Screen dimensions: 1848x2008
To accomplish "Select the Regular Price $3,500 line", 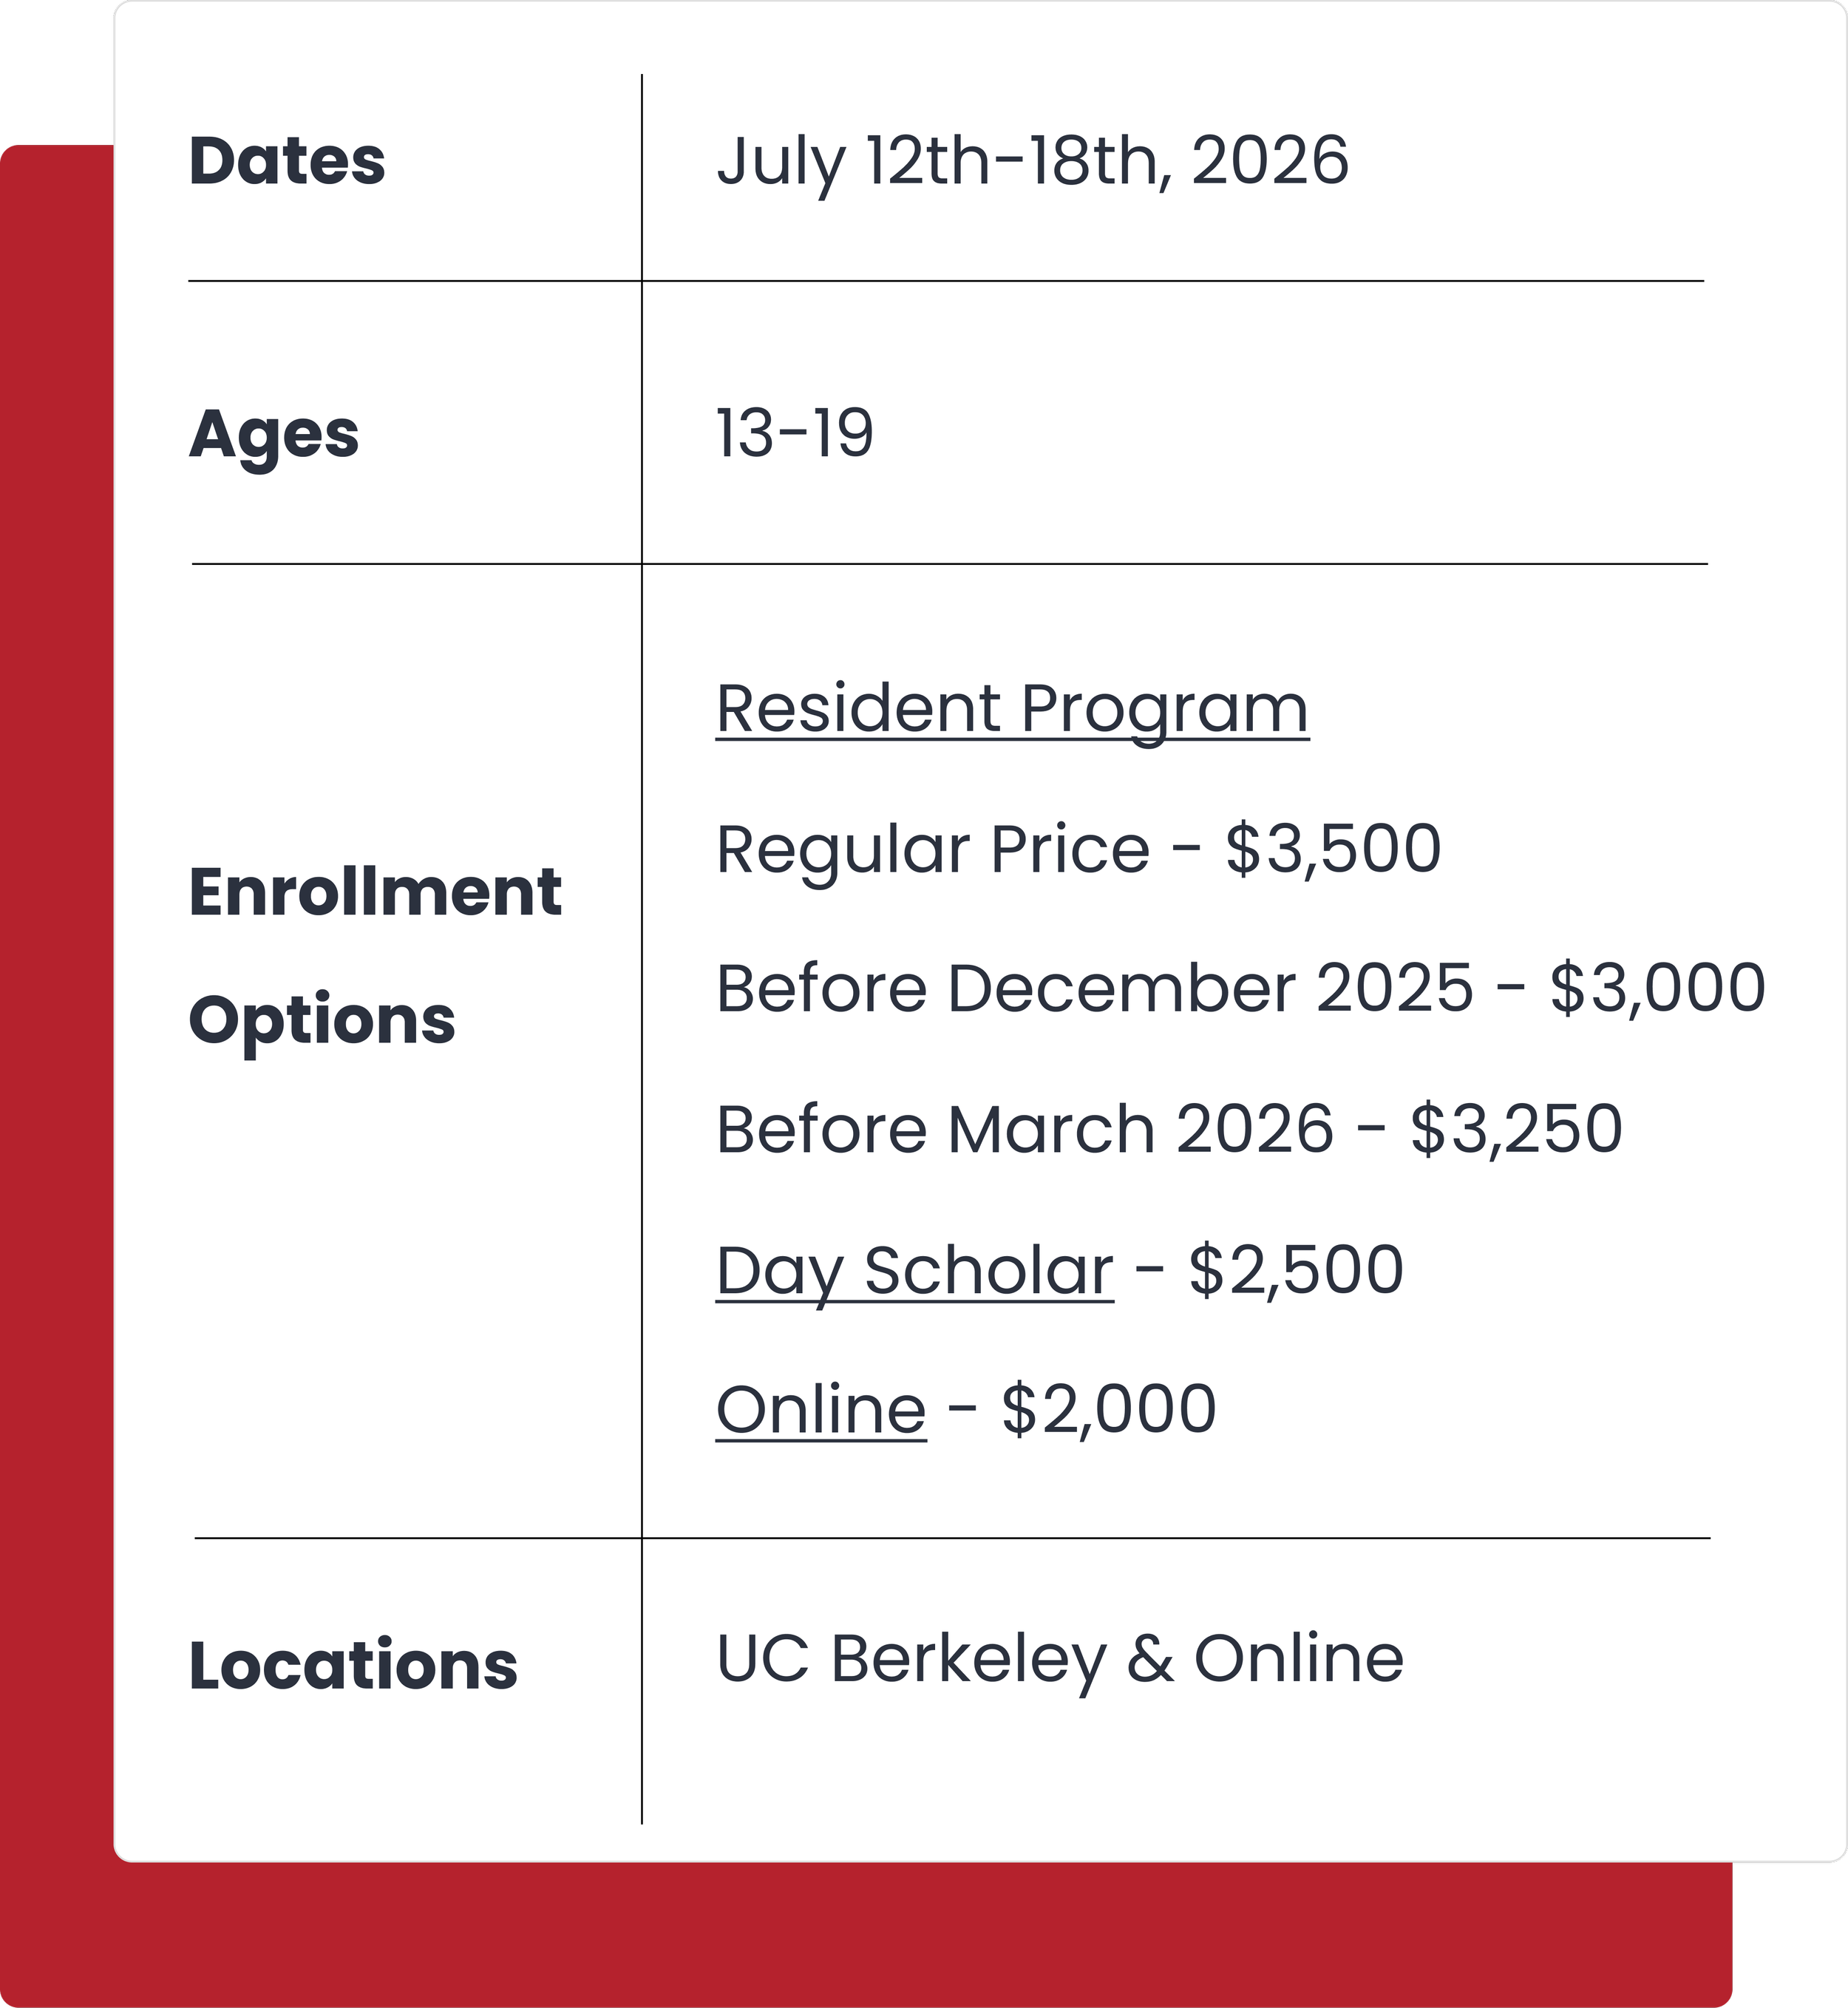I will tap(1078, 849).
